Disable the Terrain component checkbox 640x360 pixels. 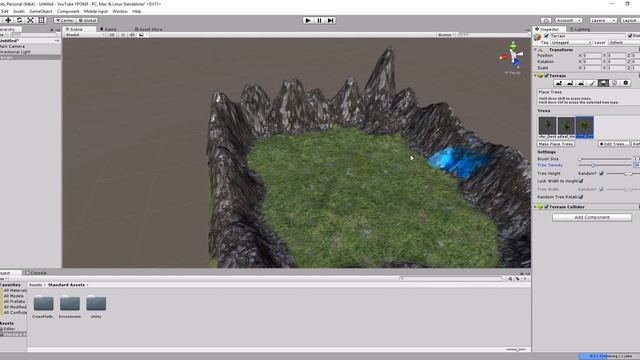pos(547,76)
